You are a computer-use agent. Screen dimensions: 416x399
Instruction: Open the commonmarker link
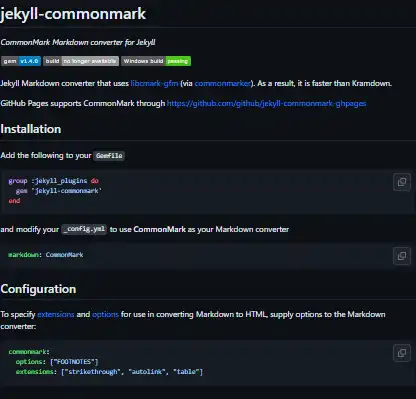(222, 83)
